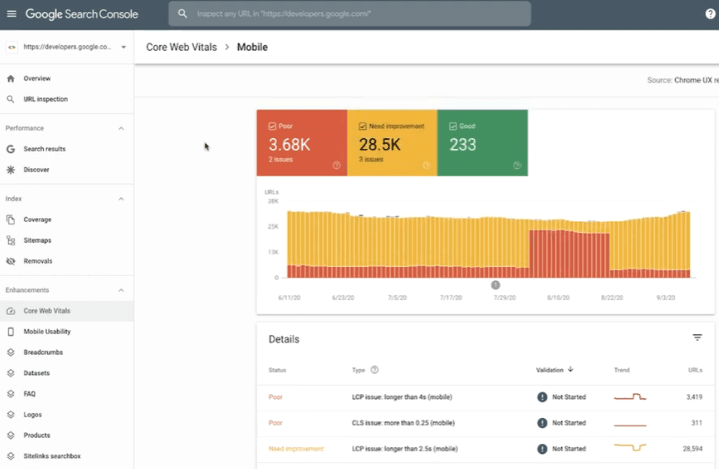Click the help icon beside Type column
The image size is (719, 469).
[375, 370]
